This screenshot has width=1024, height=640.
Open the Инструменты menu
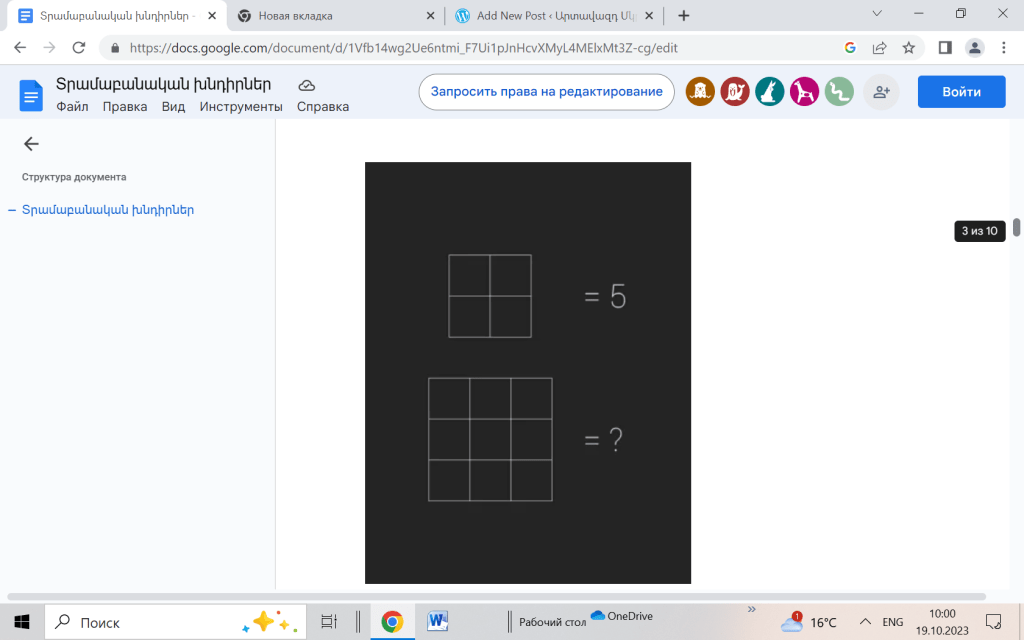point(241,107)
